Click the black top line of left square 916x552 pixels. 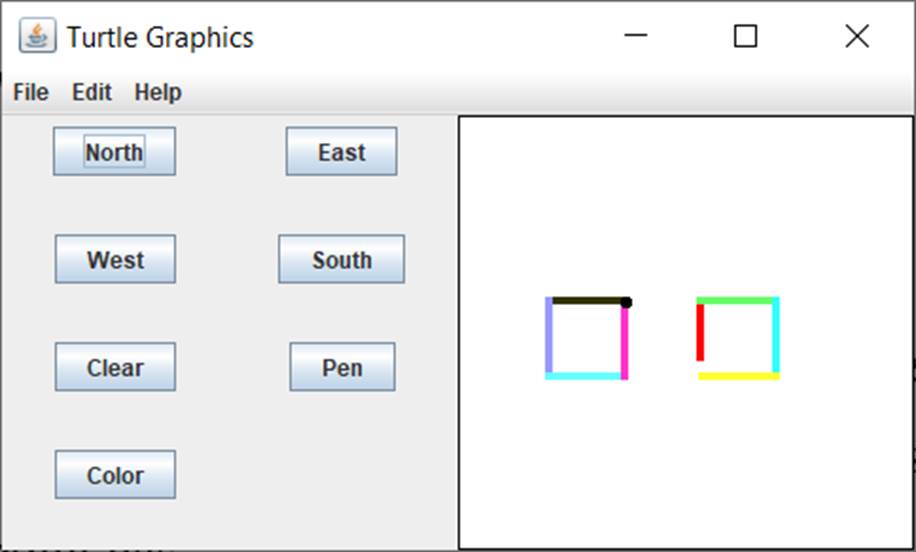(586, 300)
